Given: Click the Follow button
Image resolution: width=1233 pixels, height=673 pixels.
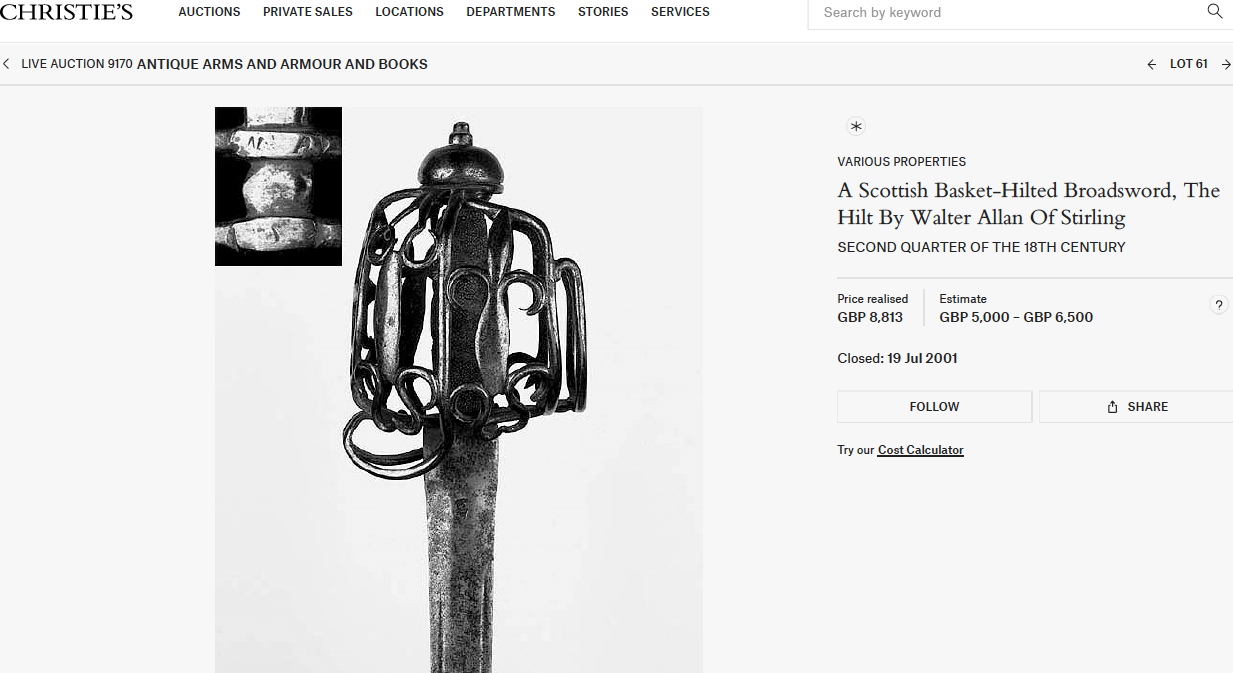Looking at the screenshot, I should coord(934,407).
